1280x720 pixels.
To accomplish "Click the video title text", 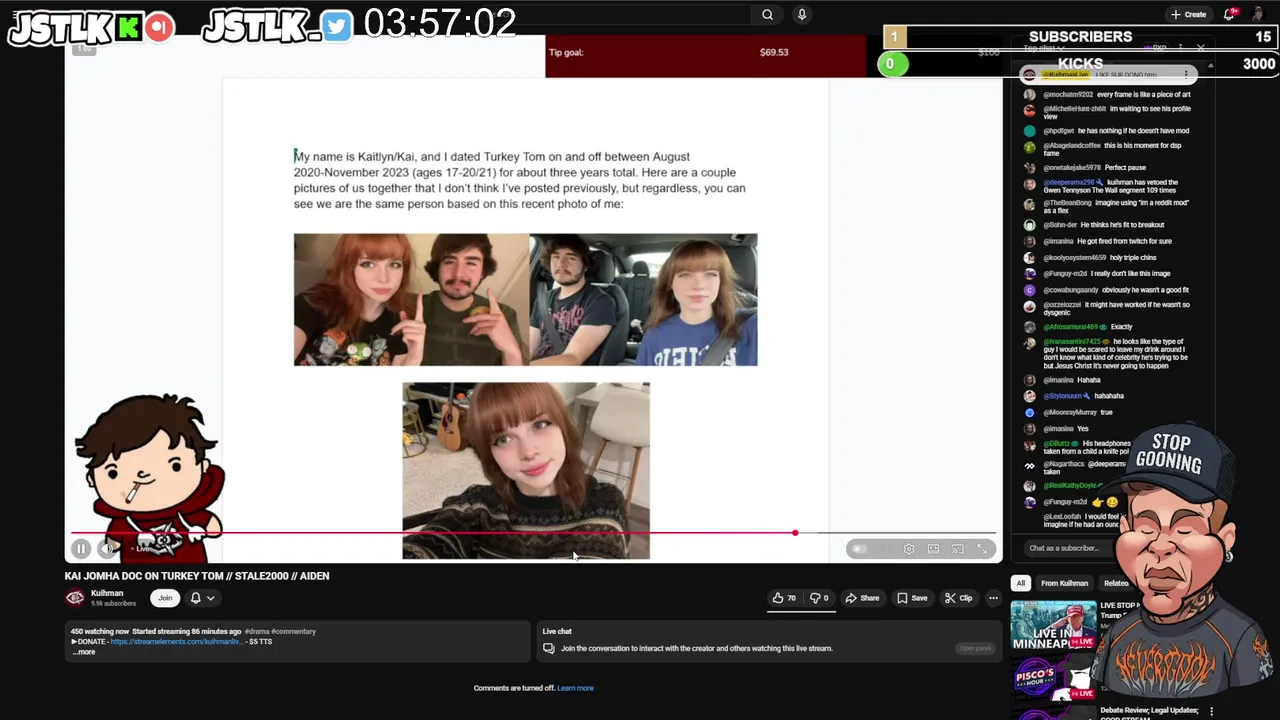I will 197,576.
